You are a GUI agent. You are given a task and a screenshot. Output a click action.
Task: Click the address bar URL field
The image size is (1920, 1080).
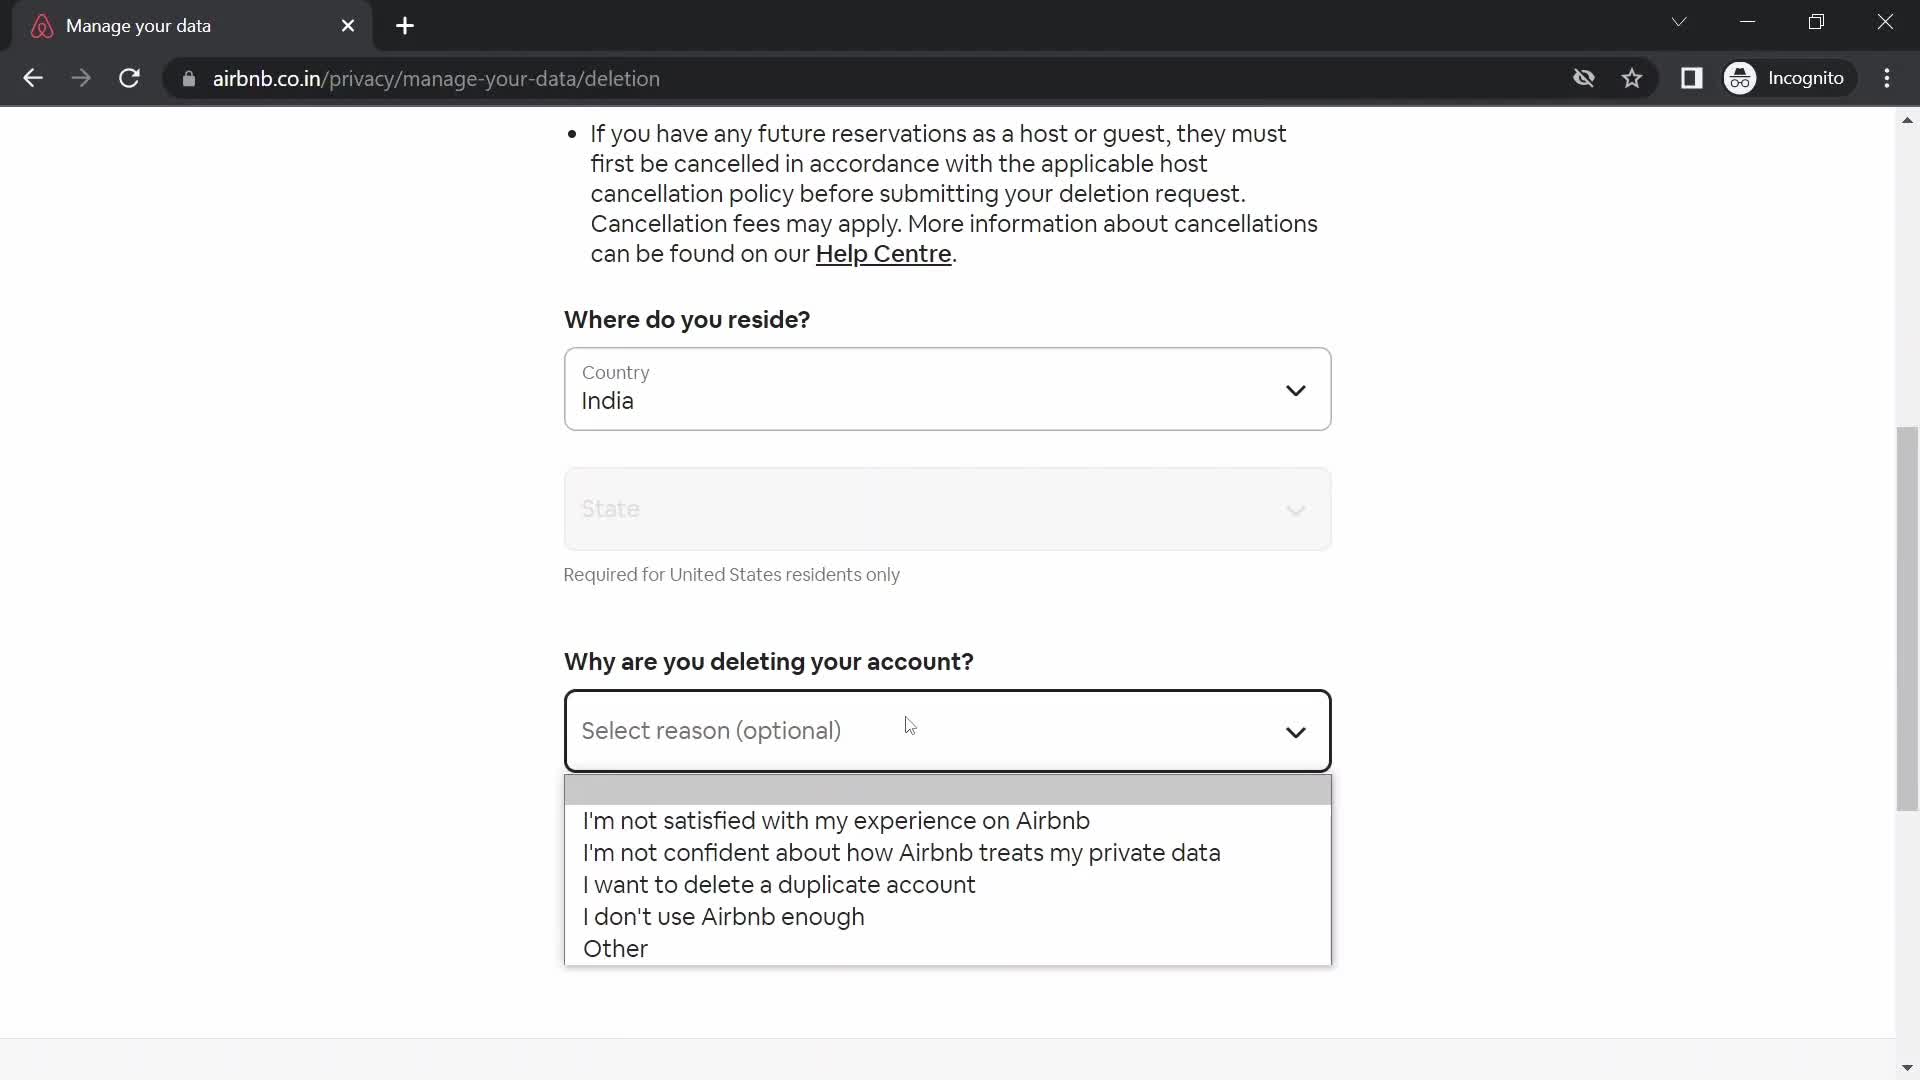tap(436, 78)
